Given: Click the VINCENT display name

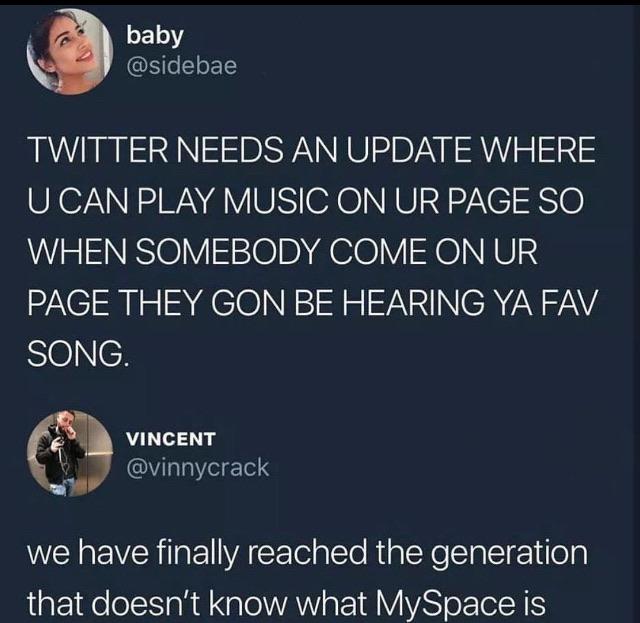Looking at the screenshot, I should [171, 439].
